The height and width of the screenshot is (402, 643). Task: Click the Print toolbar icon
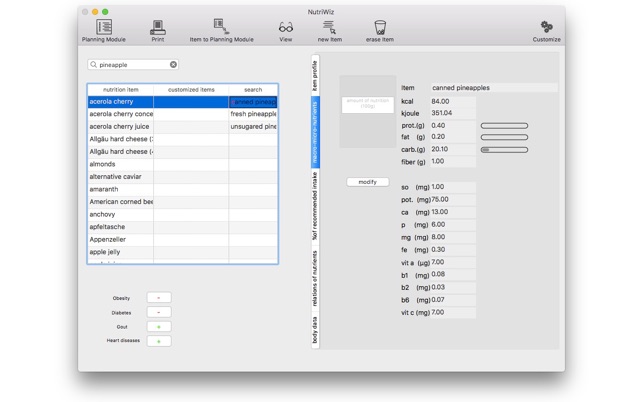158,27
